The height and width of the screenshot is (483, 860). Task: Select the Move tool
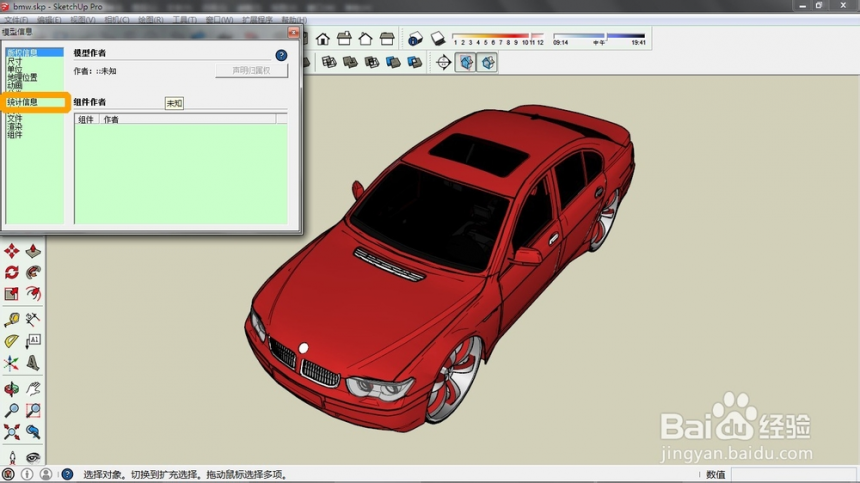(x=12, y=251)
